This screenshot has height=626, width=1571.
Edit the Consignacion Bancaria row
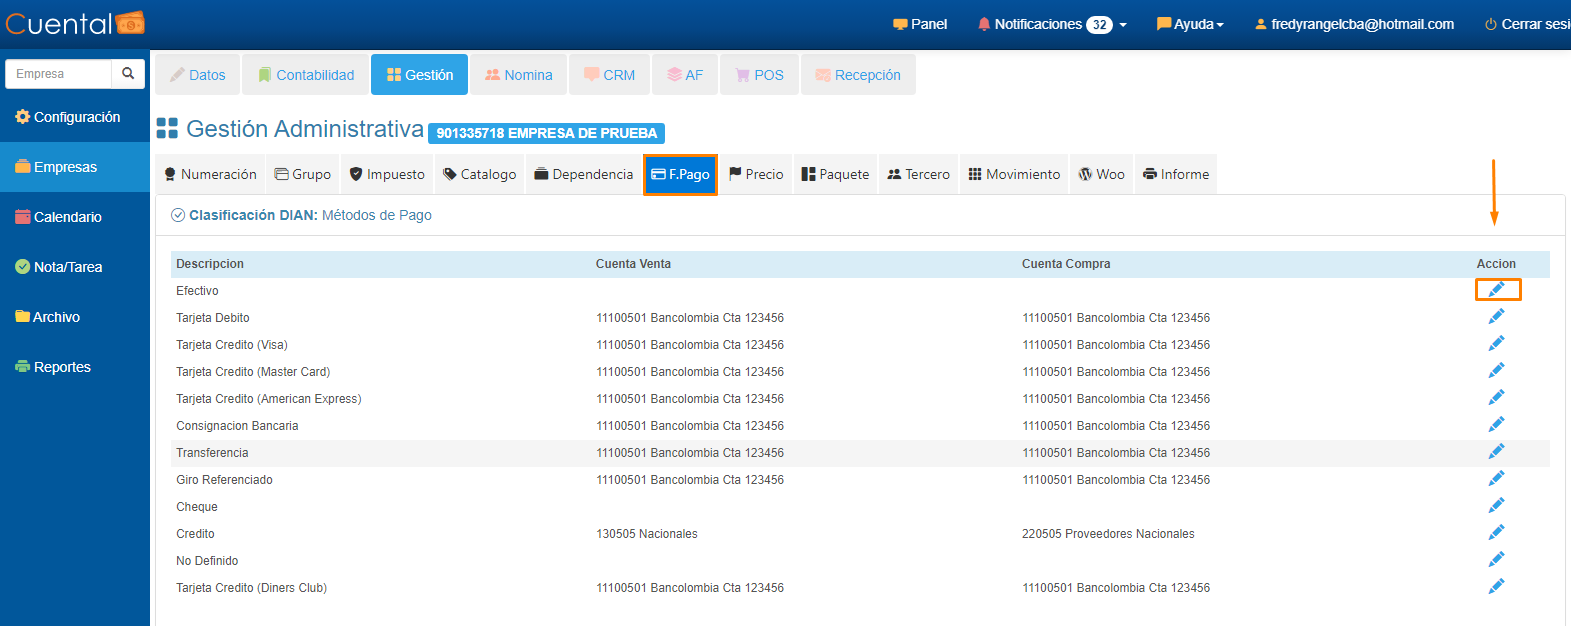[1496, 425]
